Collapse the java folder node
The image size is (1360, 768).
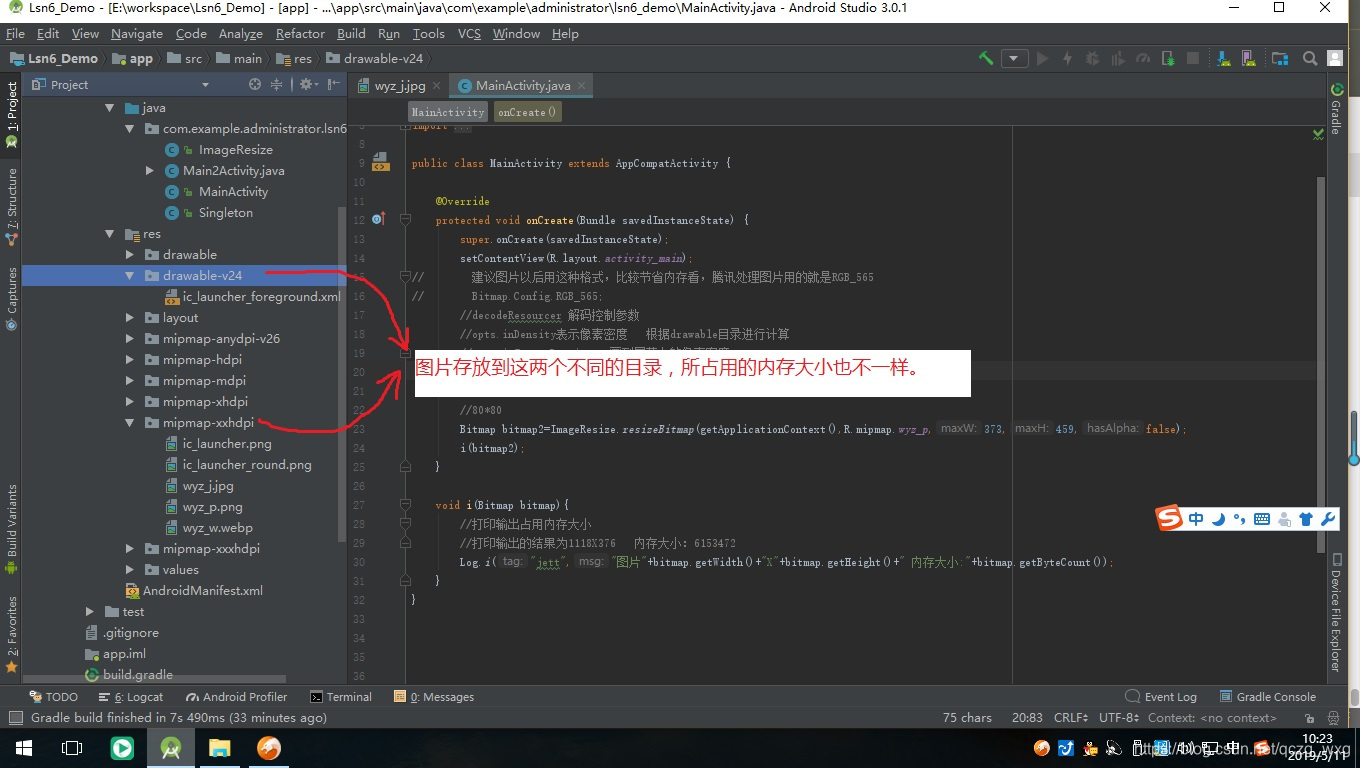pos(110,108)
